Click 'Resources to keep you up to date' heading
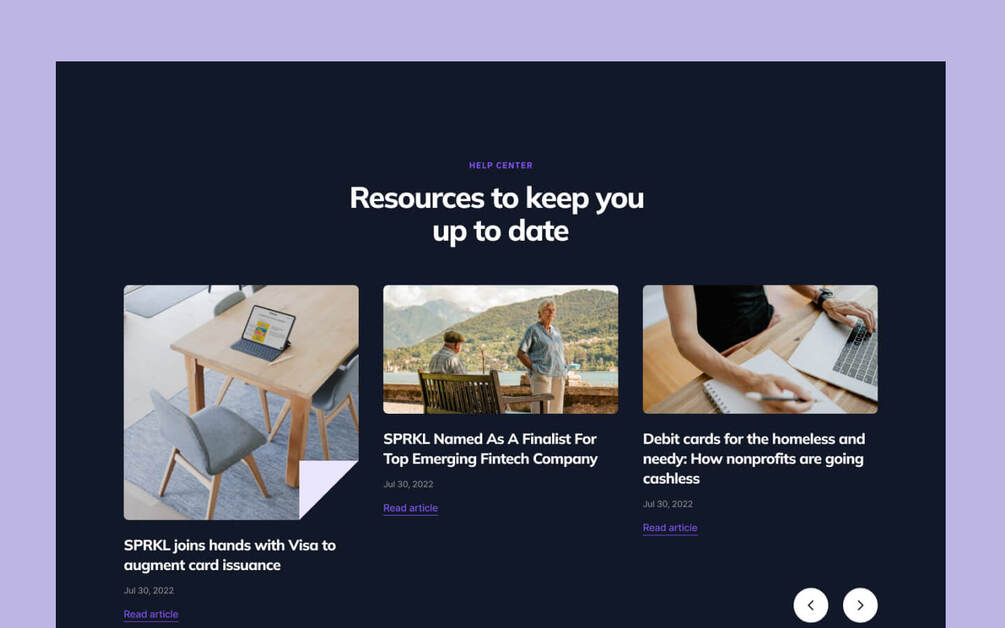Viewport: 1005px width, 628px height. 497,215
